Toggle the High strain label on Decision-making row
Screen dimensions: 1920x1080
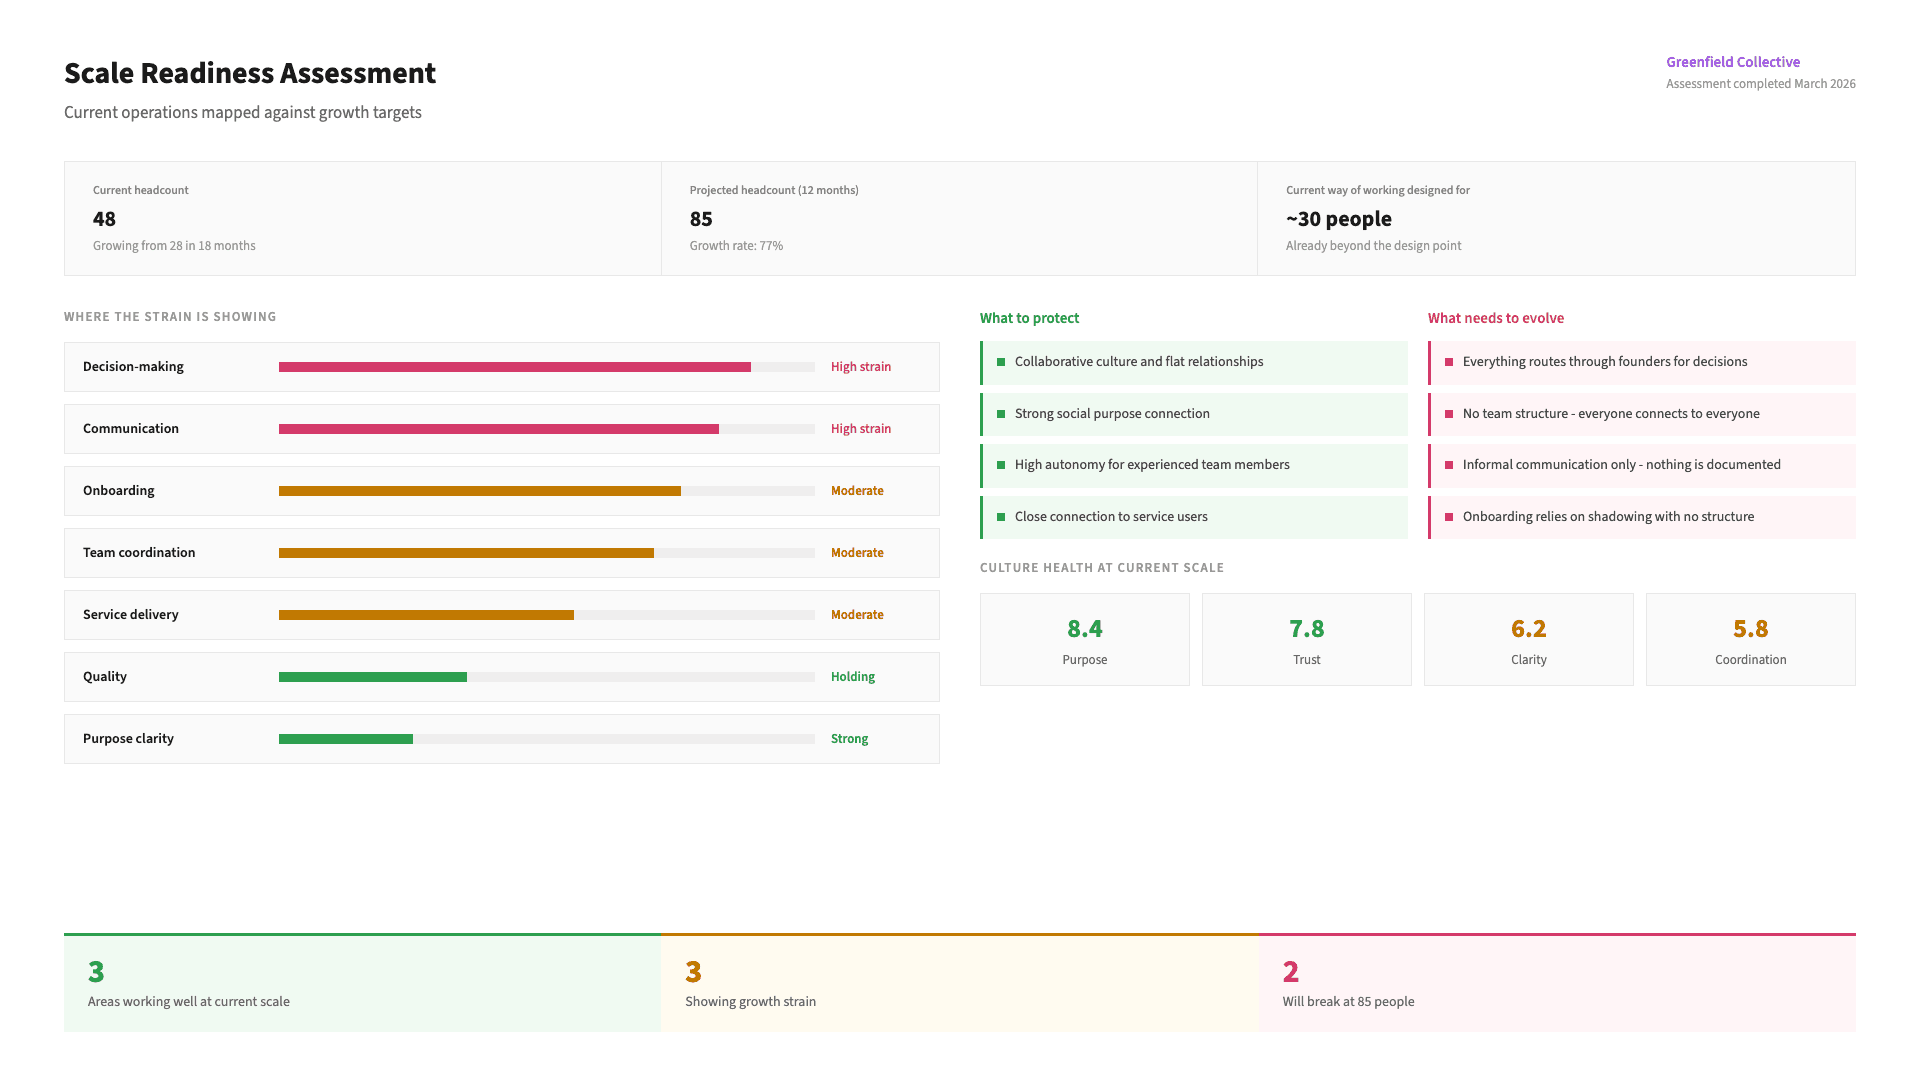coord(861,366)
